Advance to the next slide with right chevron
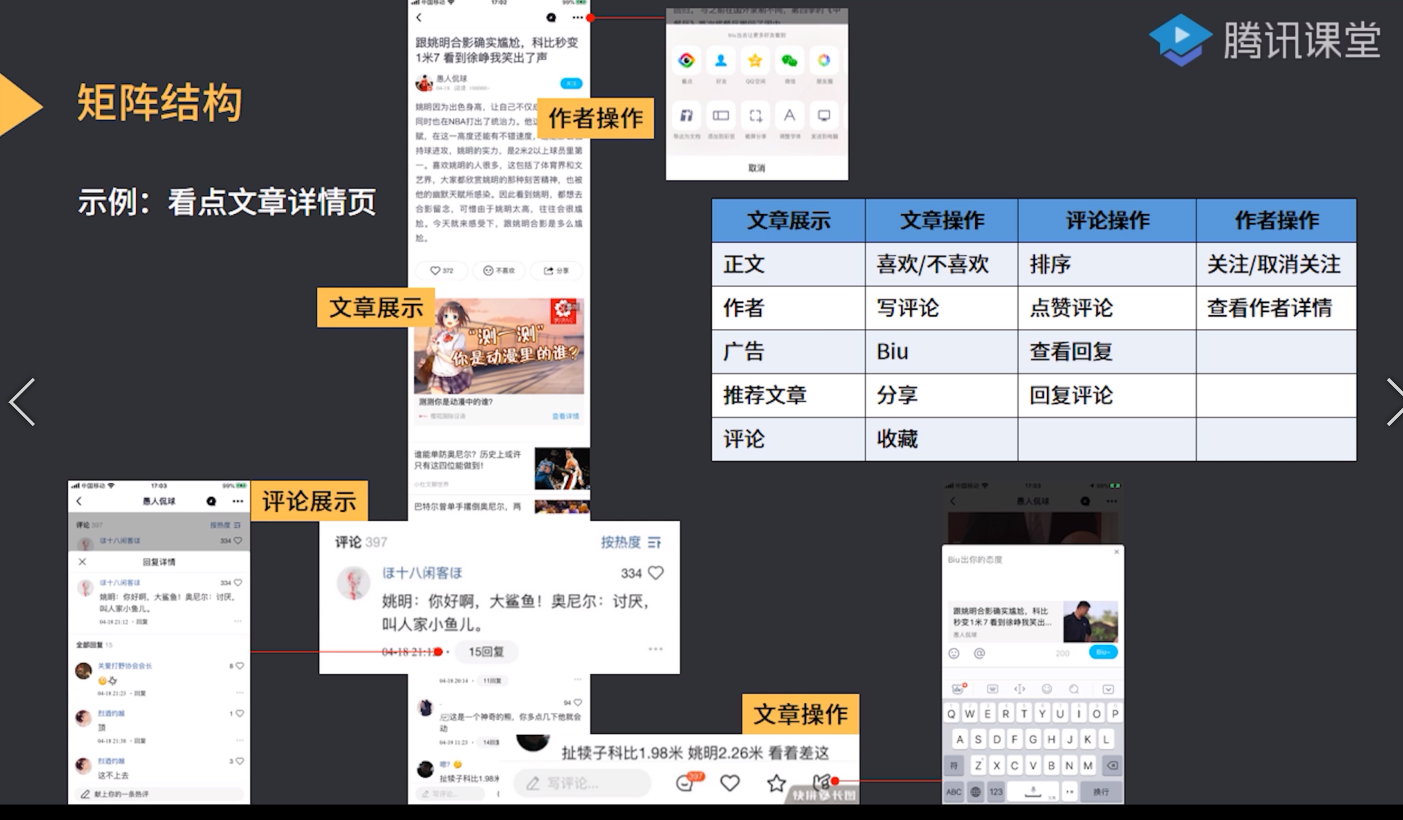The image size is (1403, 820). tap(1393, 402)
